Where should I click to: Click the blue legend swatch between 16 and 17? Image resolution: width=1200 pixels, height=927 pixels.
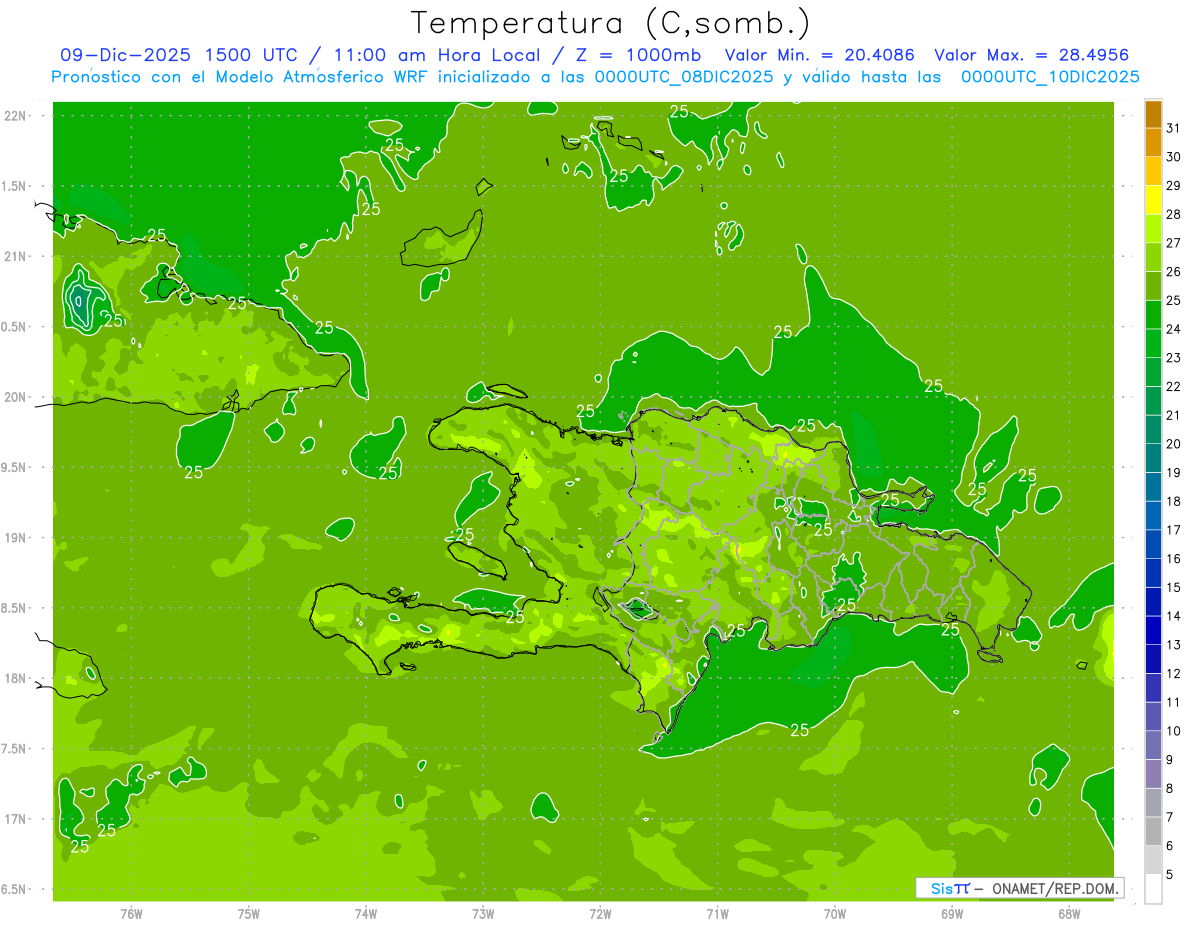(1153, 544)
